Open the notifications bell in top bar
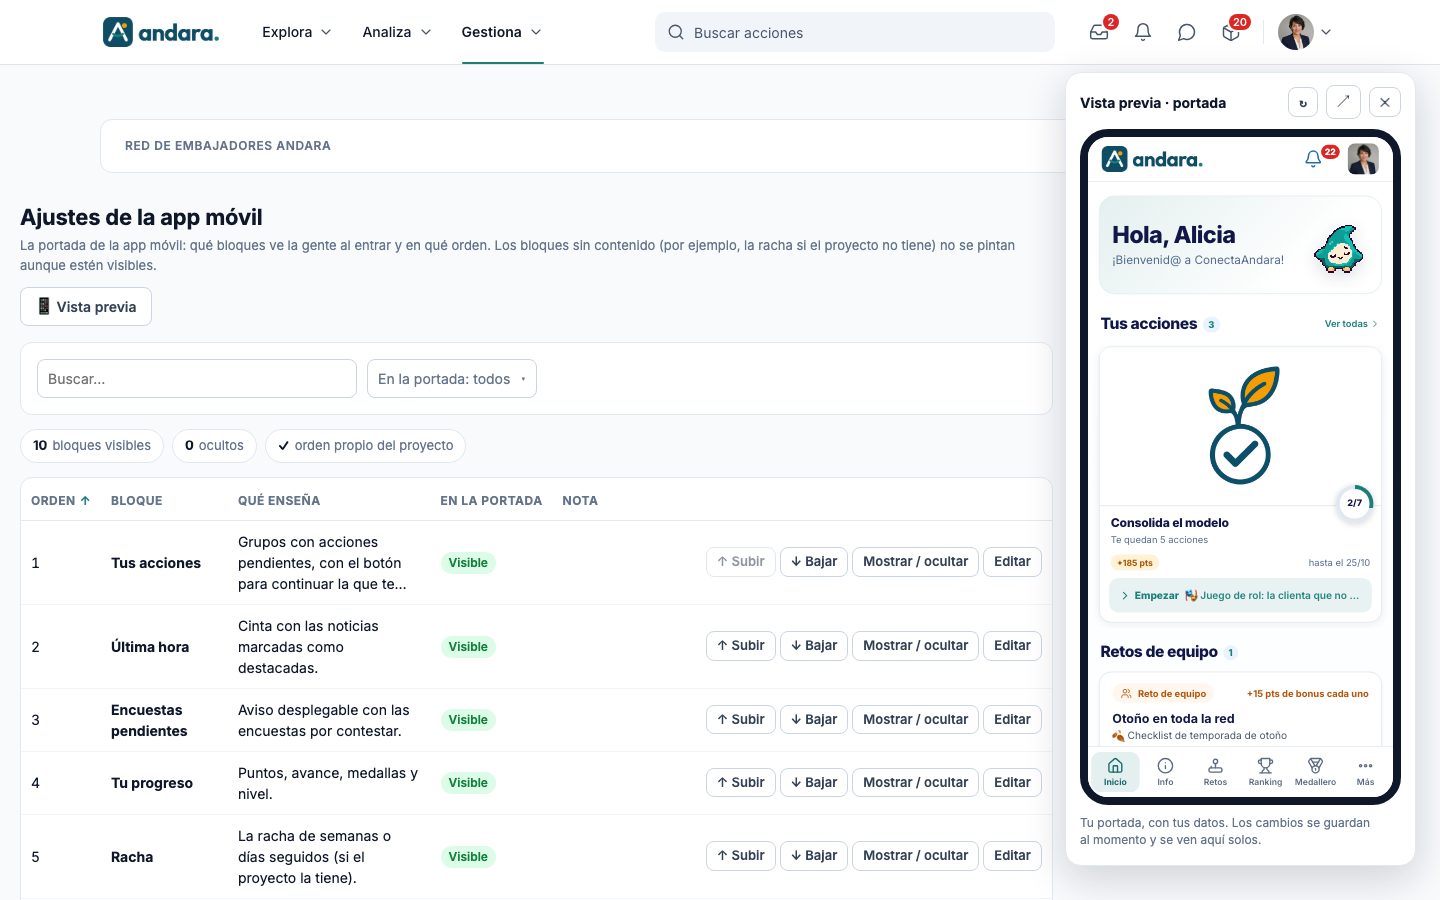The image size is (1440, 900). tap(1143, 32)
